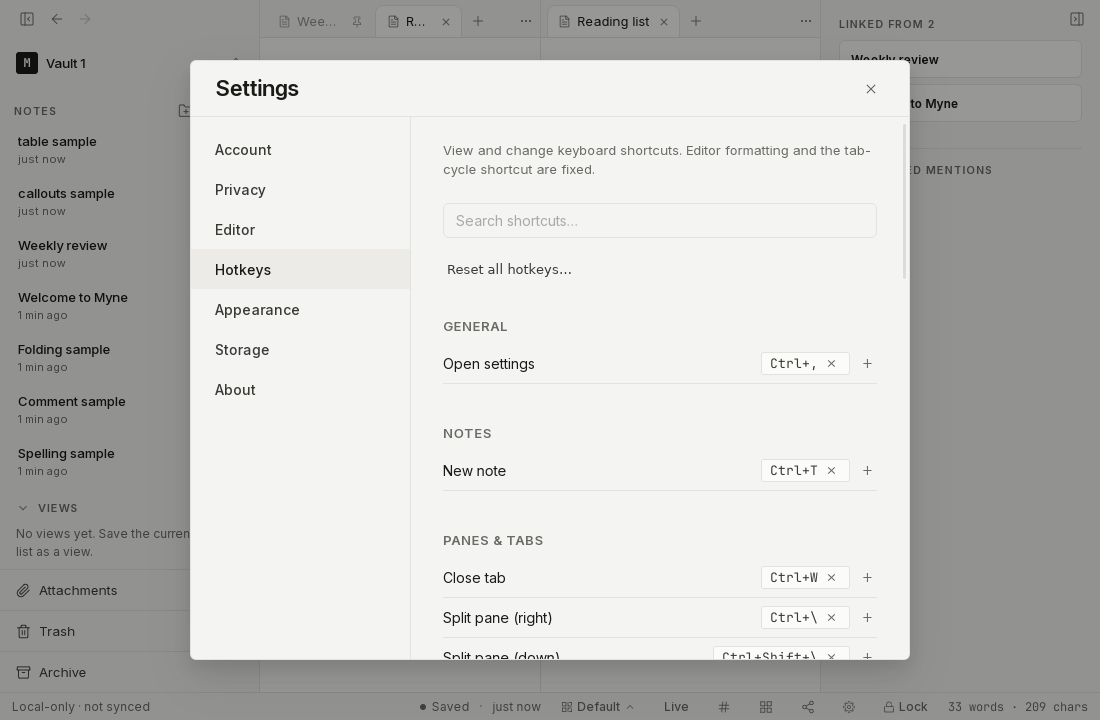Add a shortcut for Close tab
The height and width of the screenshot is (720, 1100).
click(x=867, y=578)
